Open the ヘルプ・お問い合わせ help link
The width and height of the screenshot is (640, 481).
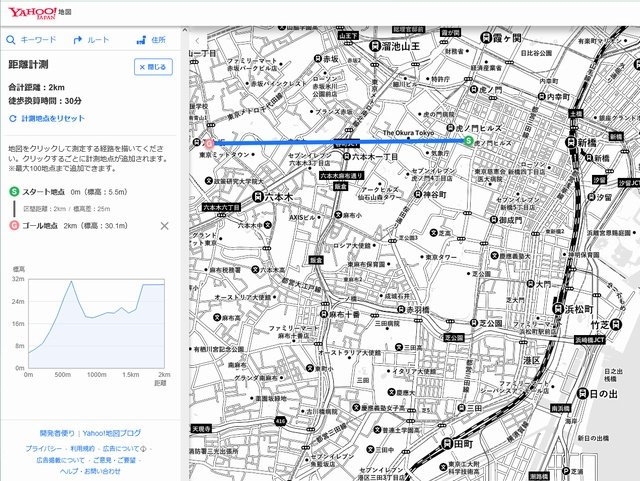[90, 471]
